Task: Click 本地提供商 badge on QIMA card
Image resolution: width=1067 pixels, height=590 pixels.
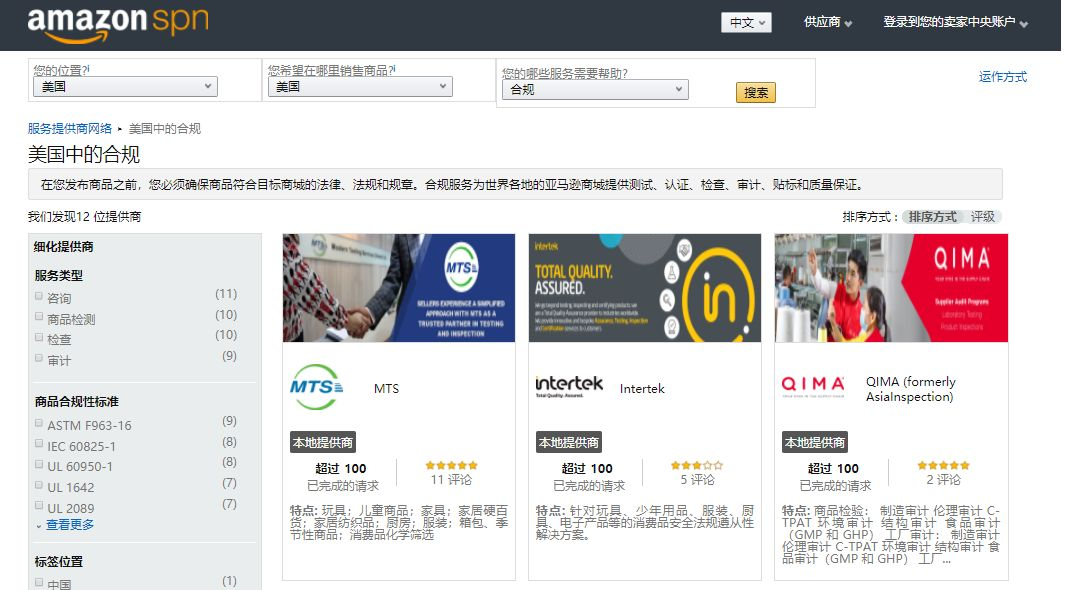Action: tap(815, 442)
